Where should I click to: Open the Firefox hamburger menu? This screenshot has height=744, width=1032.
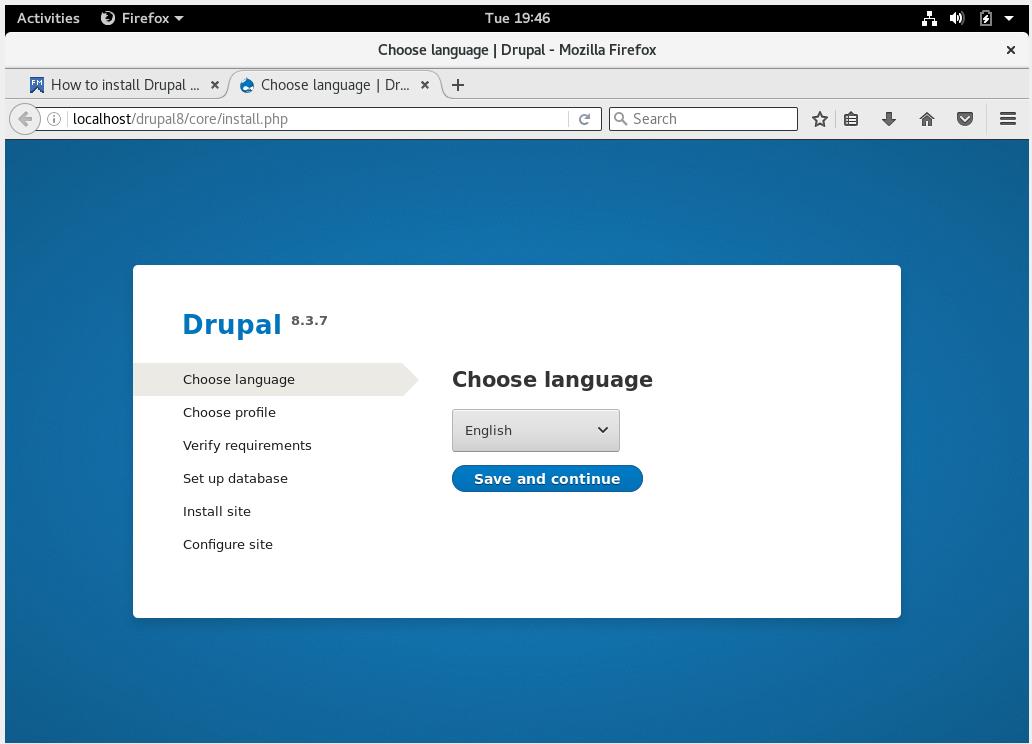pos(1008,119)
